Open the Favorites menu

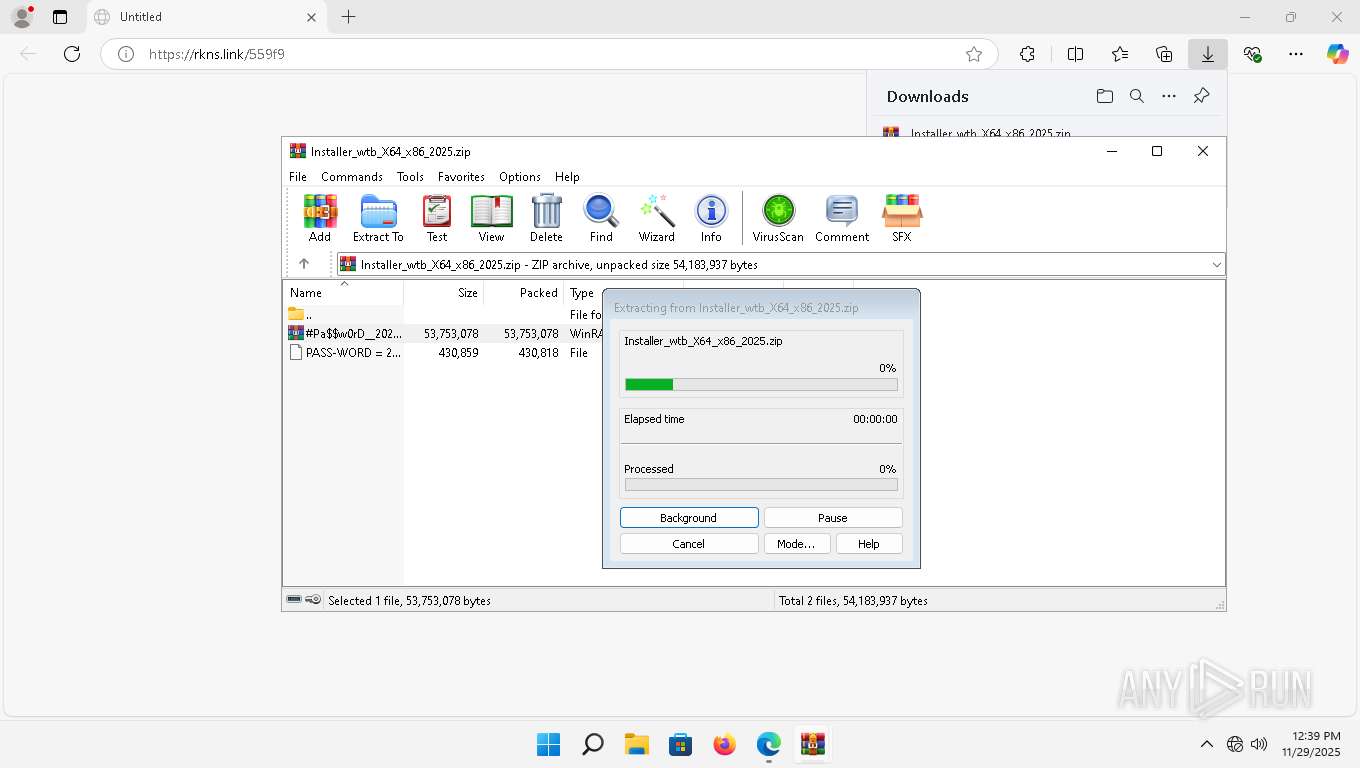pyautogui.click(x=461, y=176)
